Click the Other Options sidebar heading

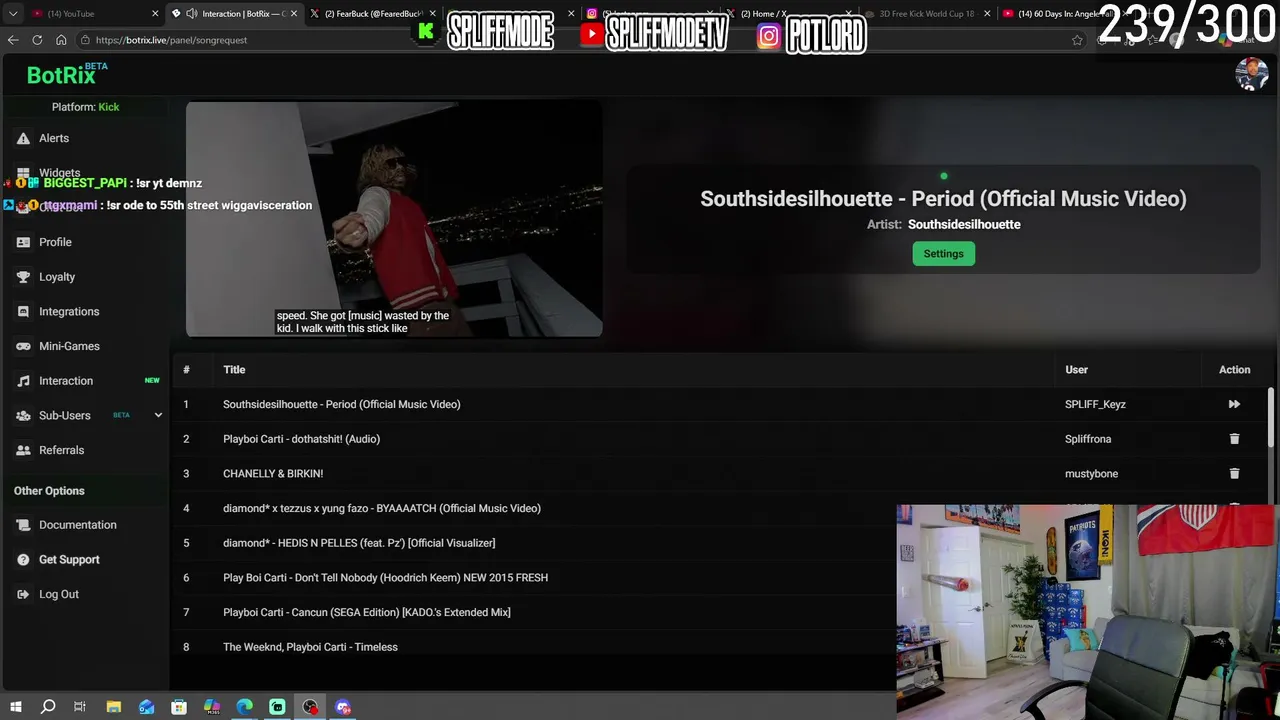tap(49, 491)
